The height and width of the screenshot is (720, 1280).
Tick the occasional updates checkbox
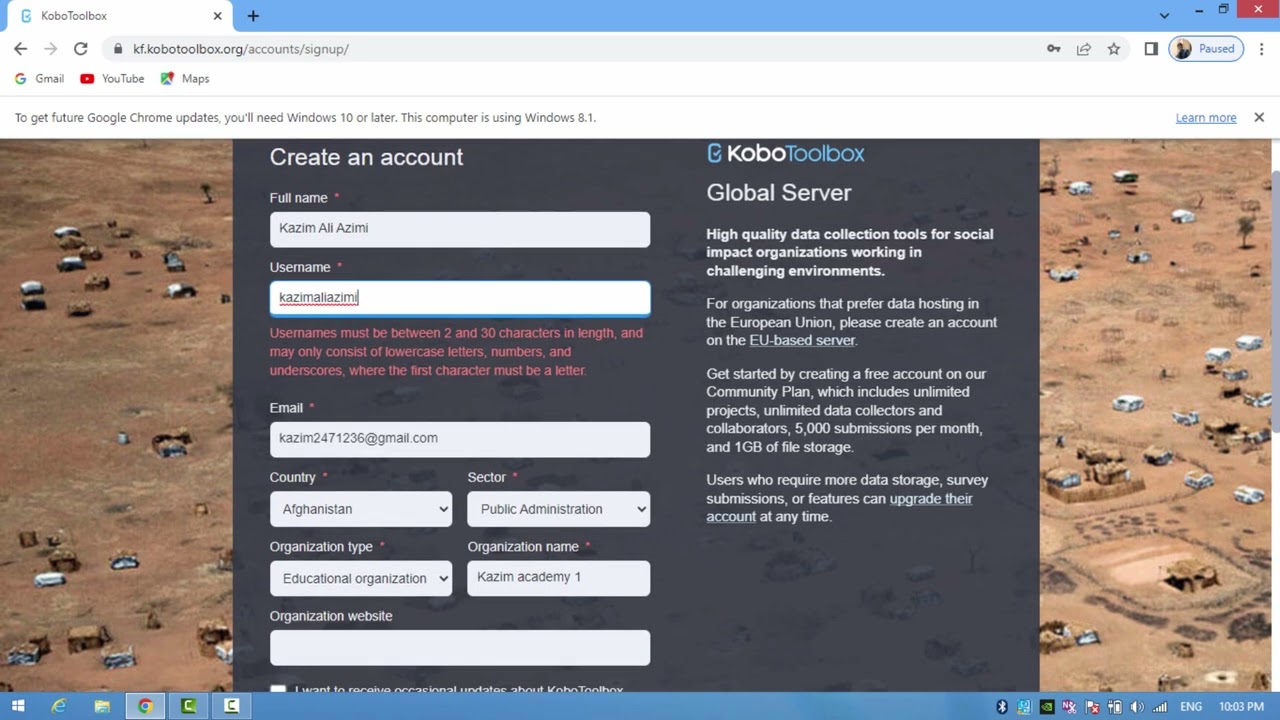(x=278, y=690)
